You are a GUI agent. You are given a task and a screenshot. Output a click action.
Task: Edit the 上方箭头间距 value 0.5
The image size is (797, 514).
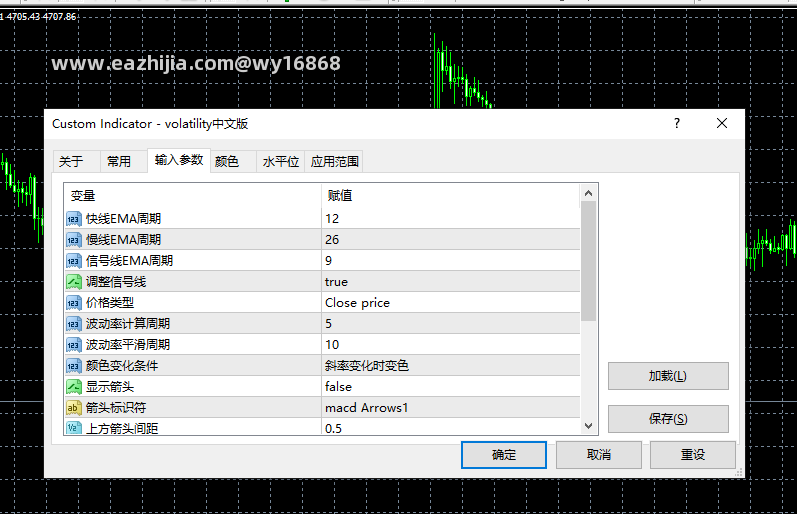(x=451, y=427)
